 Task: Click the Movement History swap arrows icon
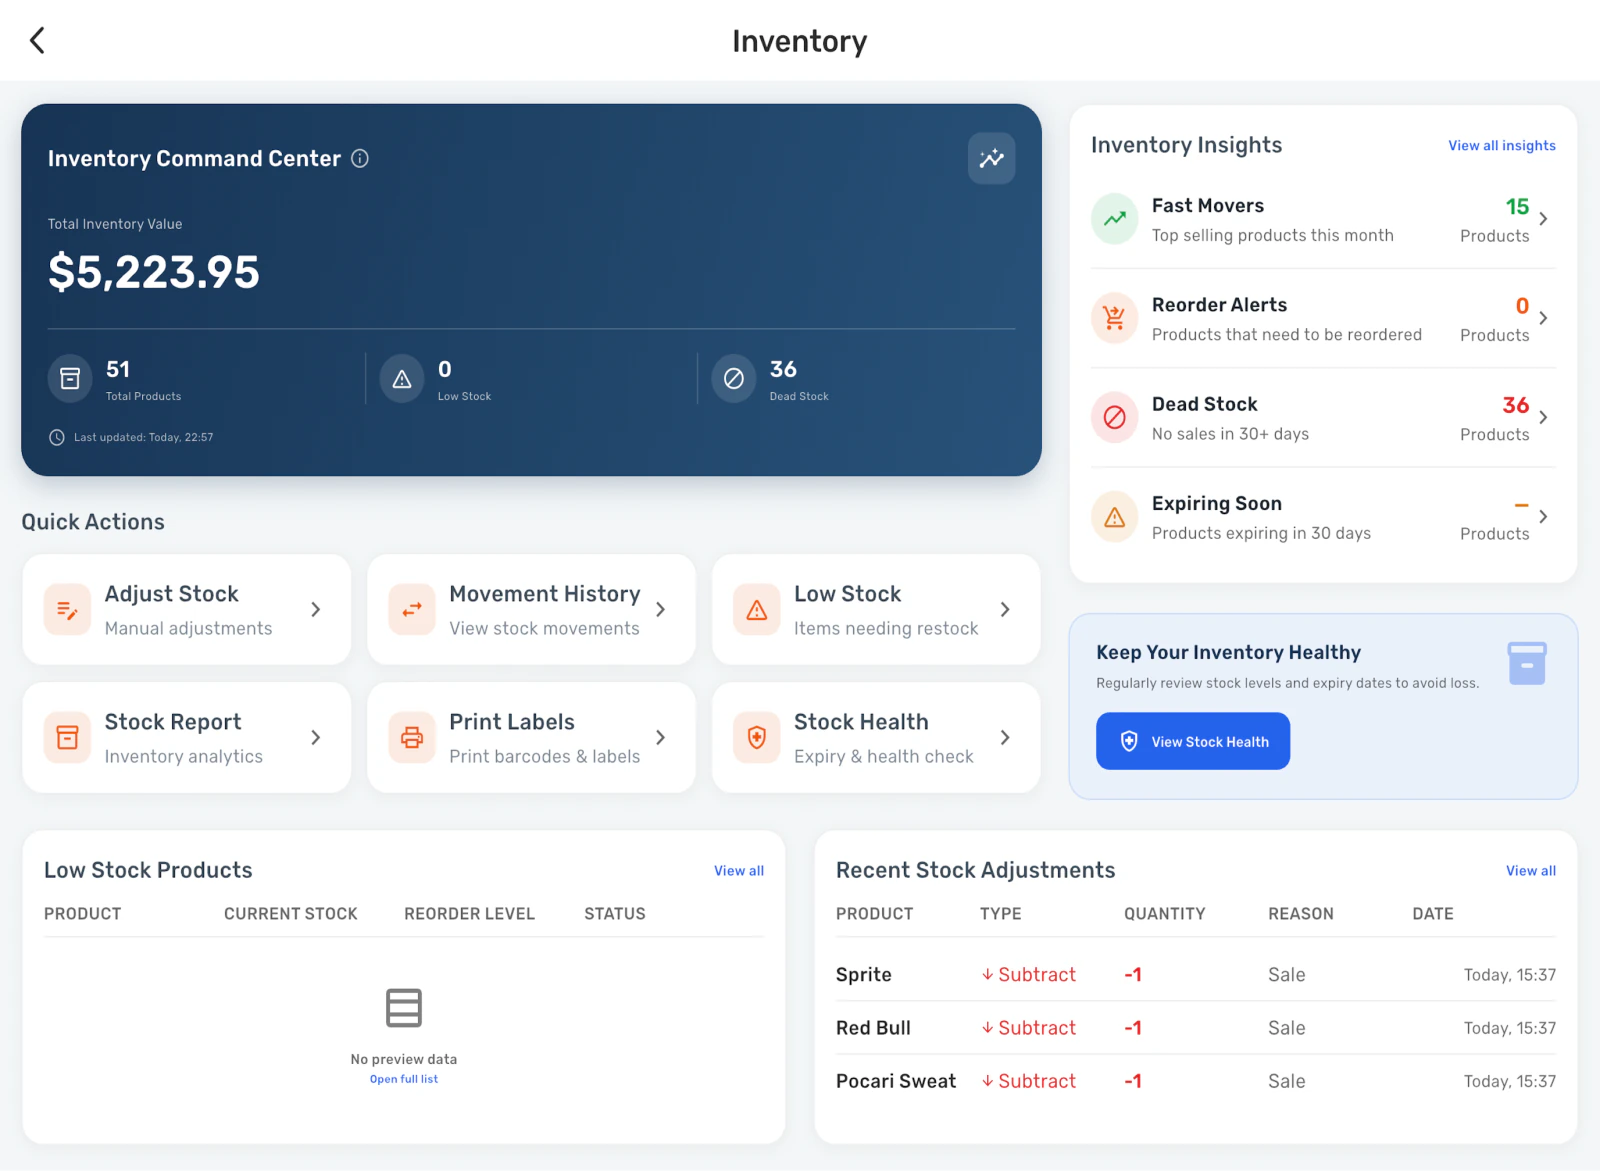tap(412, 610)
